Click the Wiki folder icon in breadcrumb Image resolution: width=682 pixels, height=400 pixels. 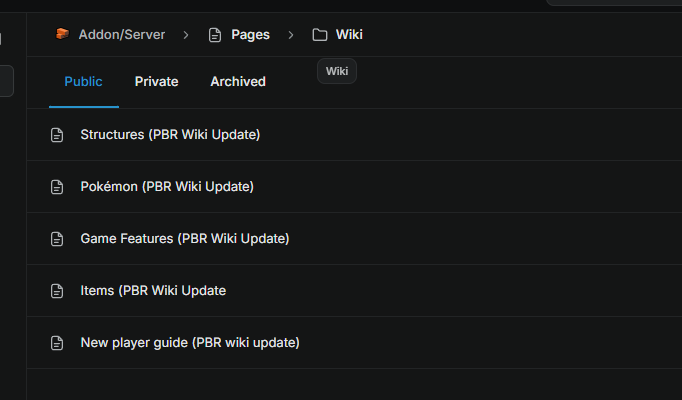(x=320, y=35)
